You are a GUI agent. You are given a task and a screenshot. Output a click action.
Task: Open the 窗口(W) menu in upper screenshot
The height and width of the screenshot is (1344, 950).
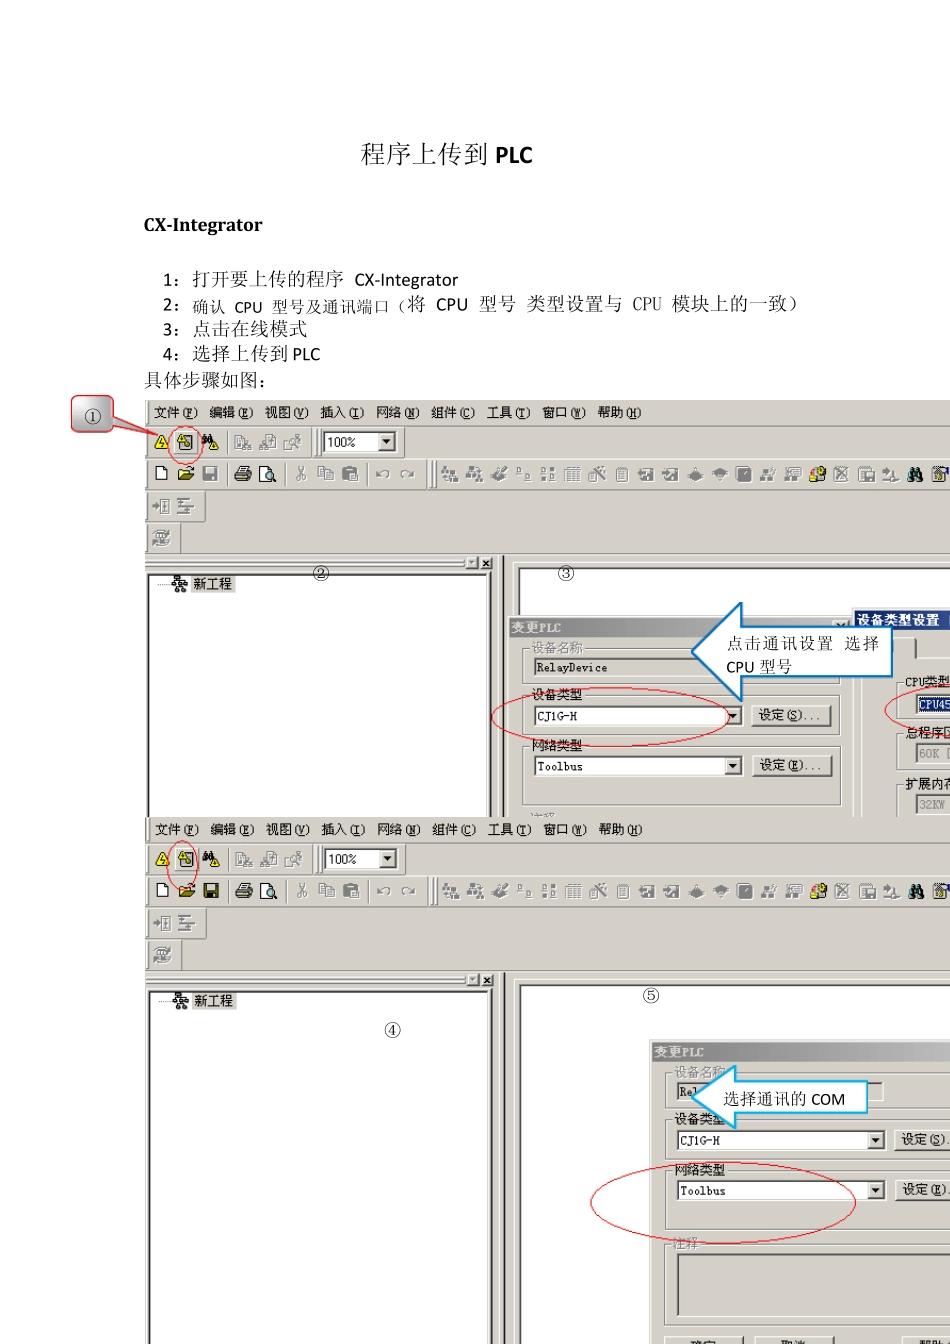[x=564, y=412]
